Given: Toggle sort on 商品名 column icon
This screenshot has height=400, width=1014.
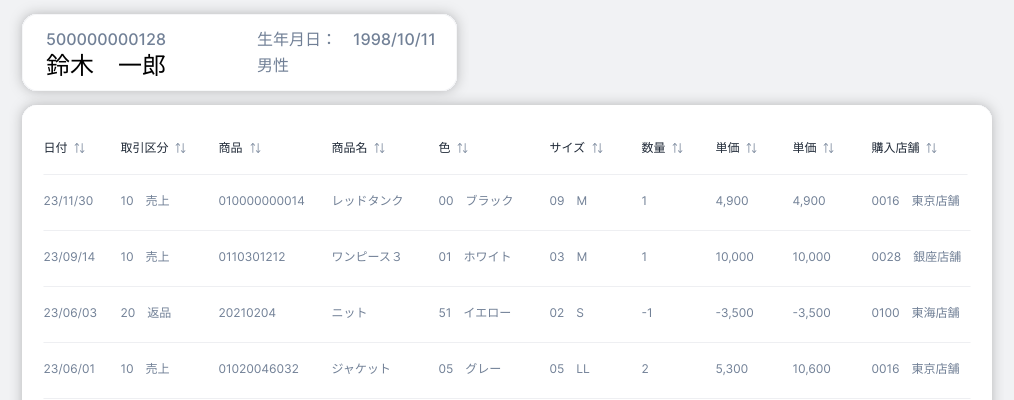Looking at the screenshot, I should click(x=380, y=148).
